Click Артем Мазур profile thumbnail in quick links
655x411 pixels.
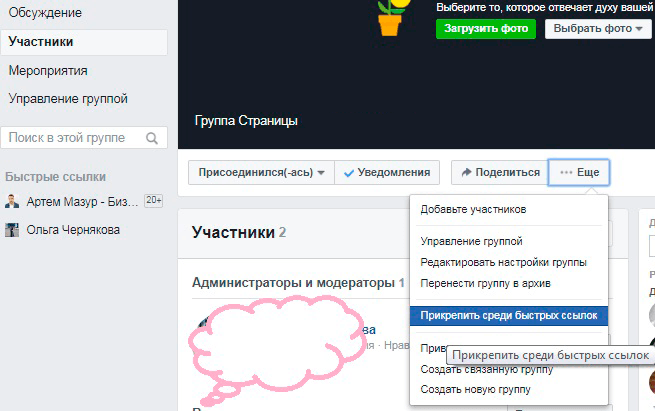[x=12, y=201]
